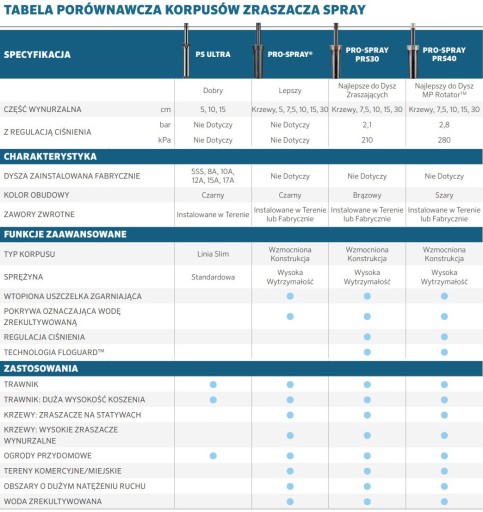This screenshot has height=512, width=483.
Task: Click 'POKRYWA OZNACZAJĄCA WODĘ ZREKULTYWOWANĄ' row label
Action: 62,317
